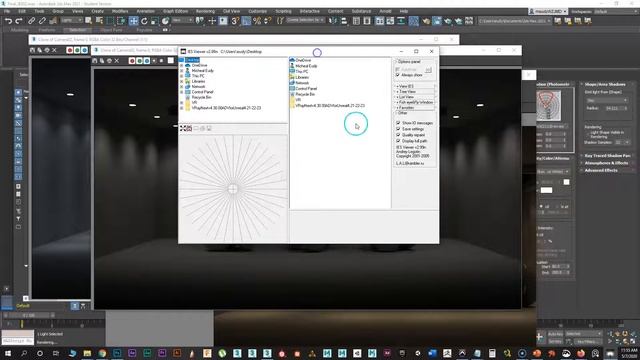Open the File Explorer taskbar icon

(87, 353)
